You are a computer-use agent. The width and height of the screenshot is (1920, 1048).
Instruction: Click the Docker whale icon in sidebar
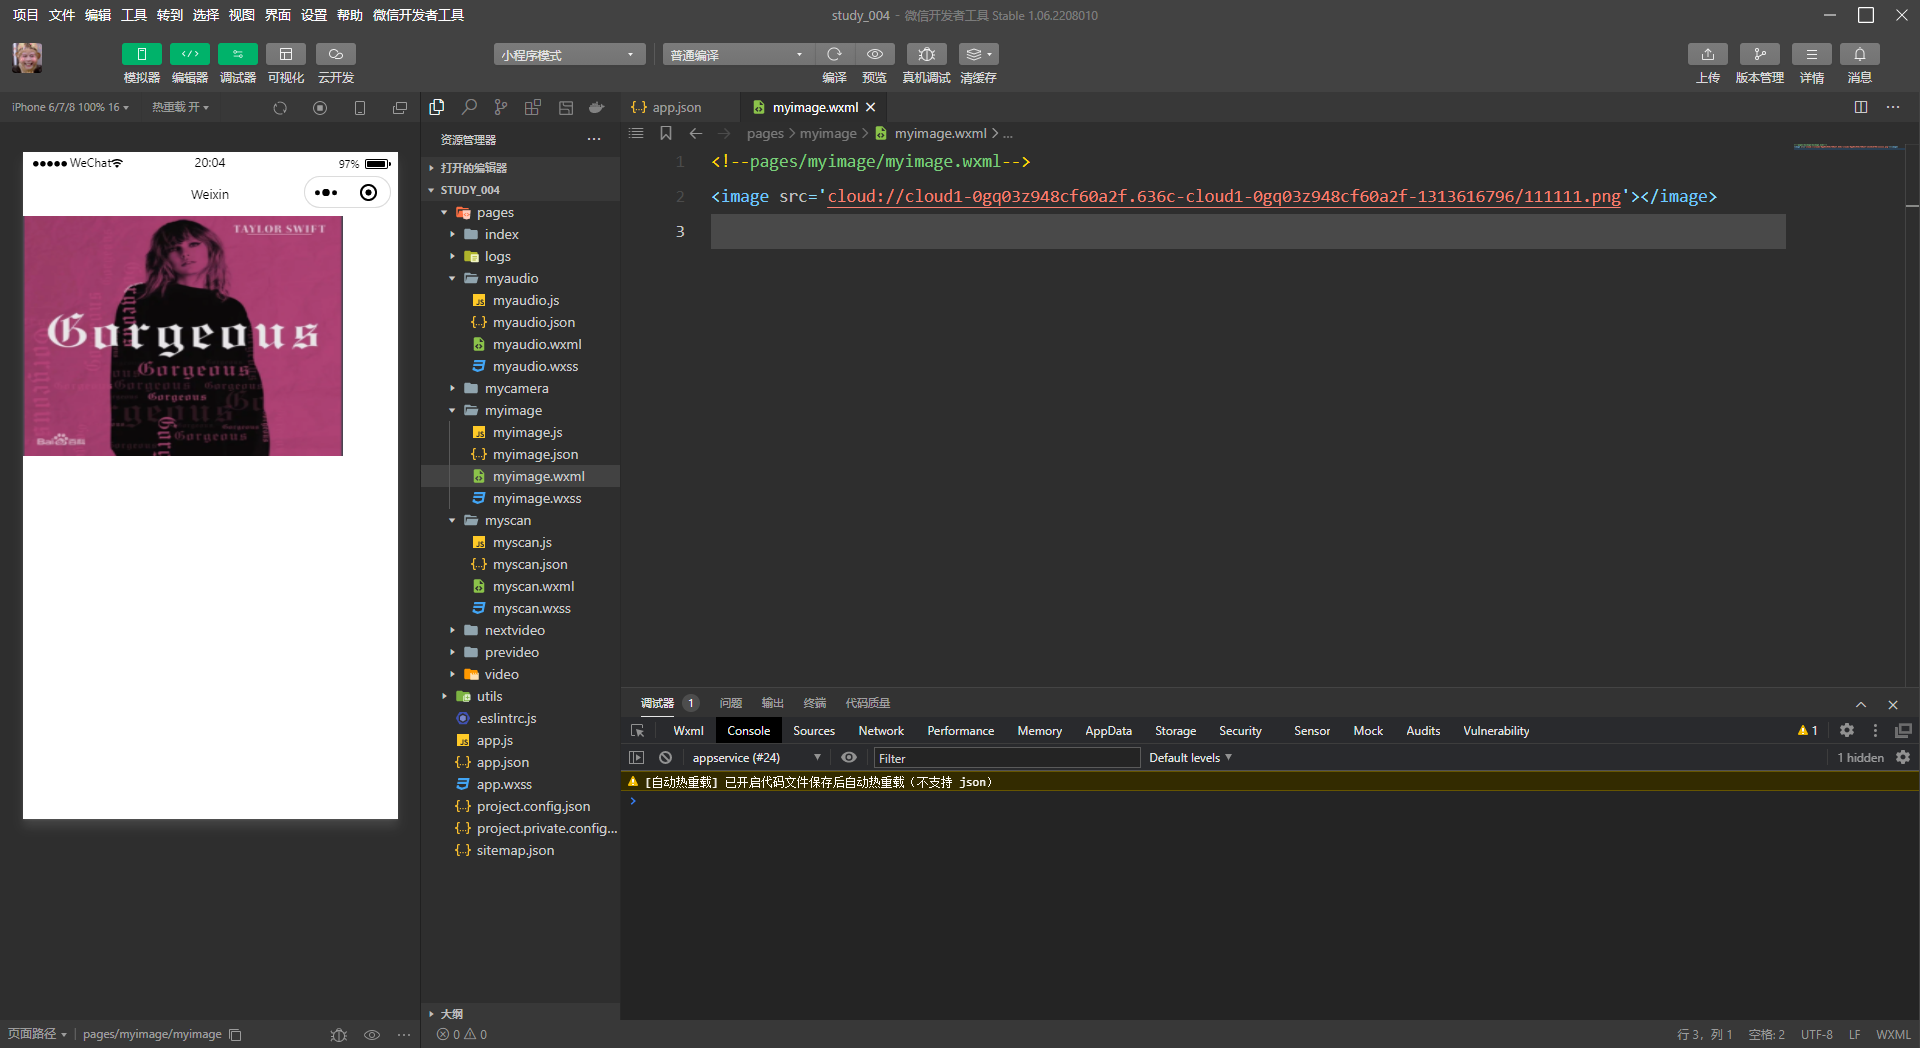(x=597, y=107)
